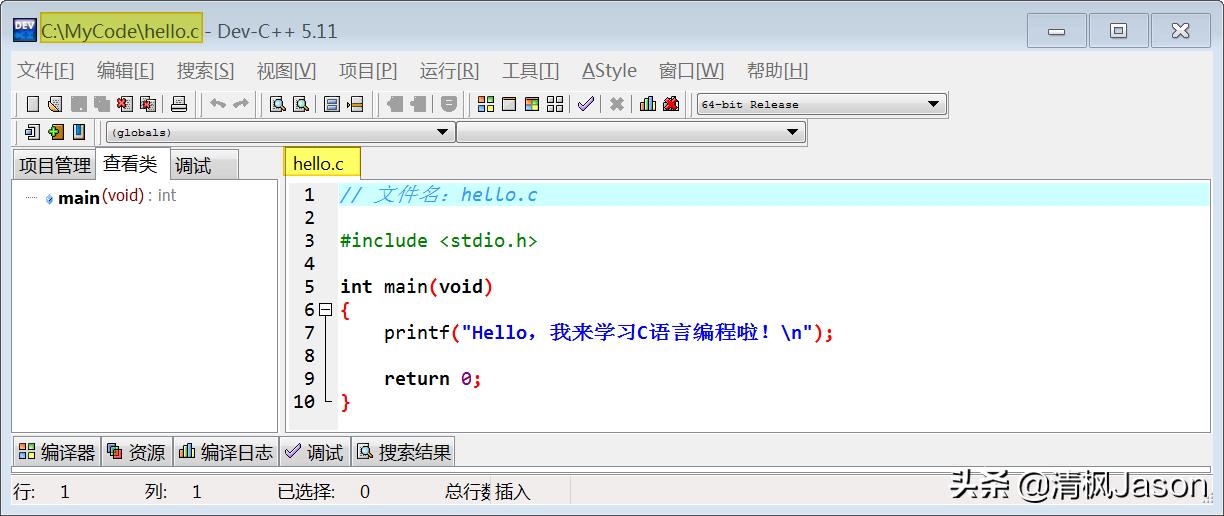Open the 搜索[S] menu
This screenshot has height=516, width=1224.
pos(205,71)
